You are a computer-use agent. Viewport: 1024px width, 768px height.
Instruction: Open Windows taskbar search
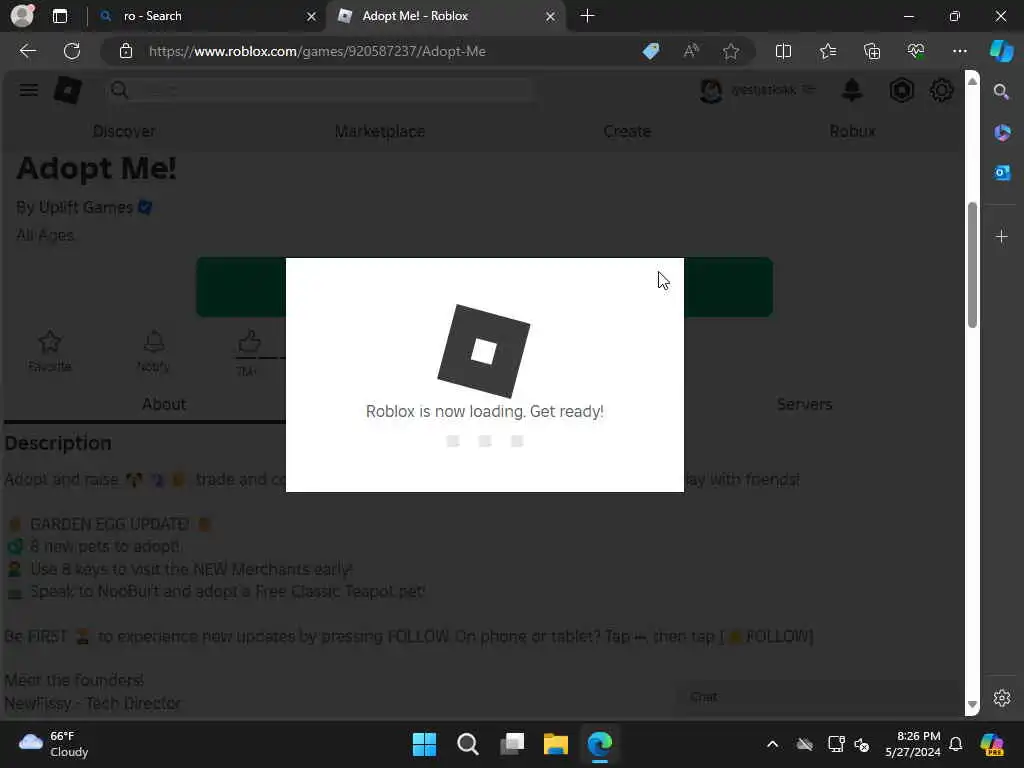pos(468,744)
